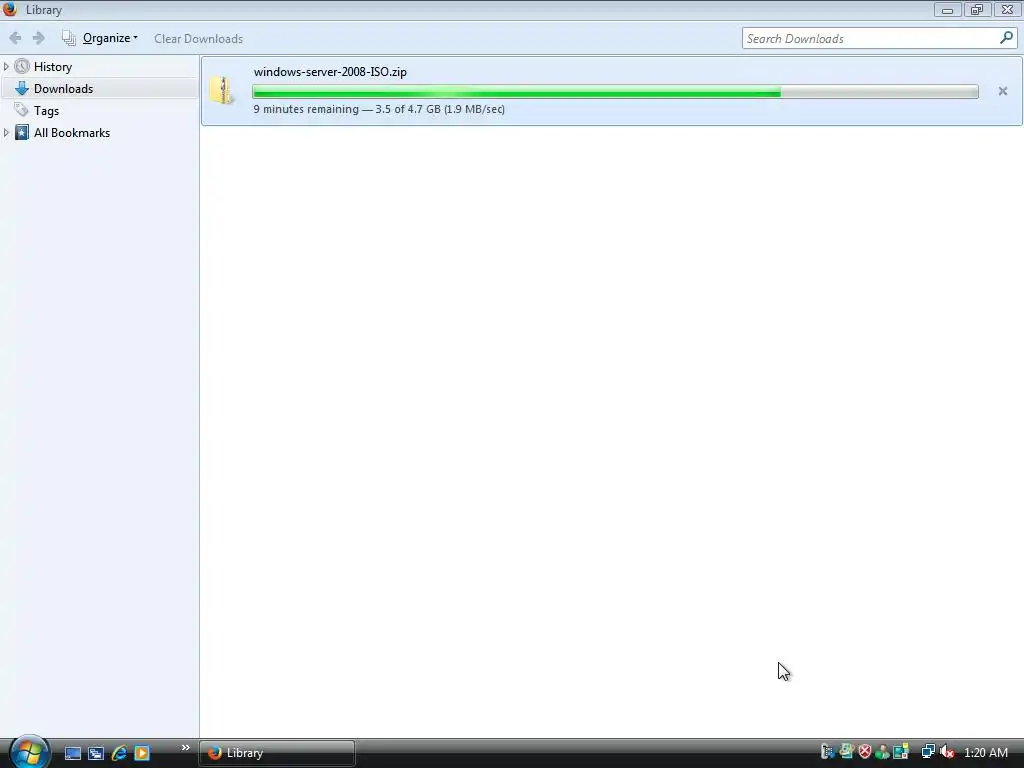
Task: Click the Forward navigation arrow
Action: 39,39
